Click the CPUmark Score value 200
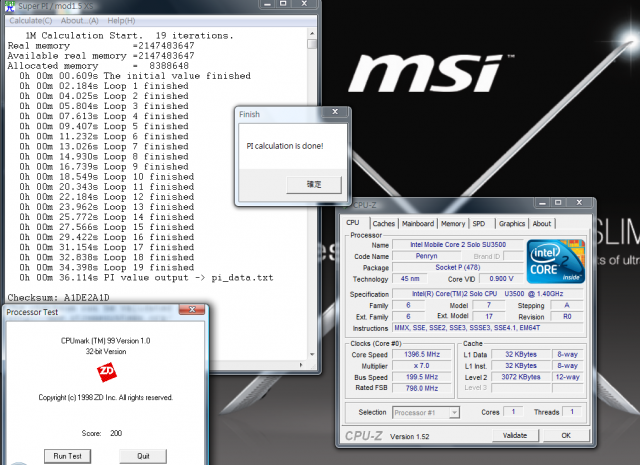Viewport: 640px width, 465px height. pyautogui.click(x=116, y=433)
